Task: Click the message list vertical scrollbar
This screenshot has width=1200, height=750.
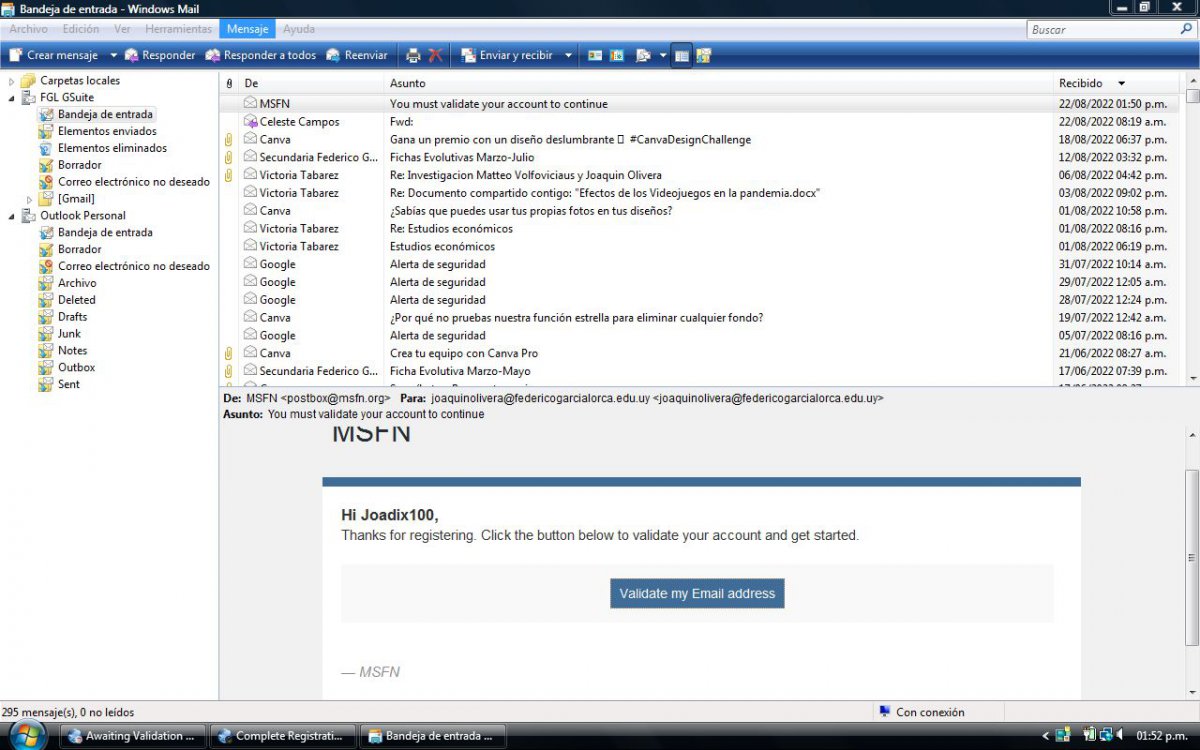Action: click(1192, 230)
